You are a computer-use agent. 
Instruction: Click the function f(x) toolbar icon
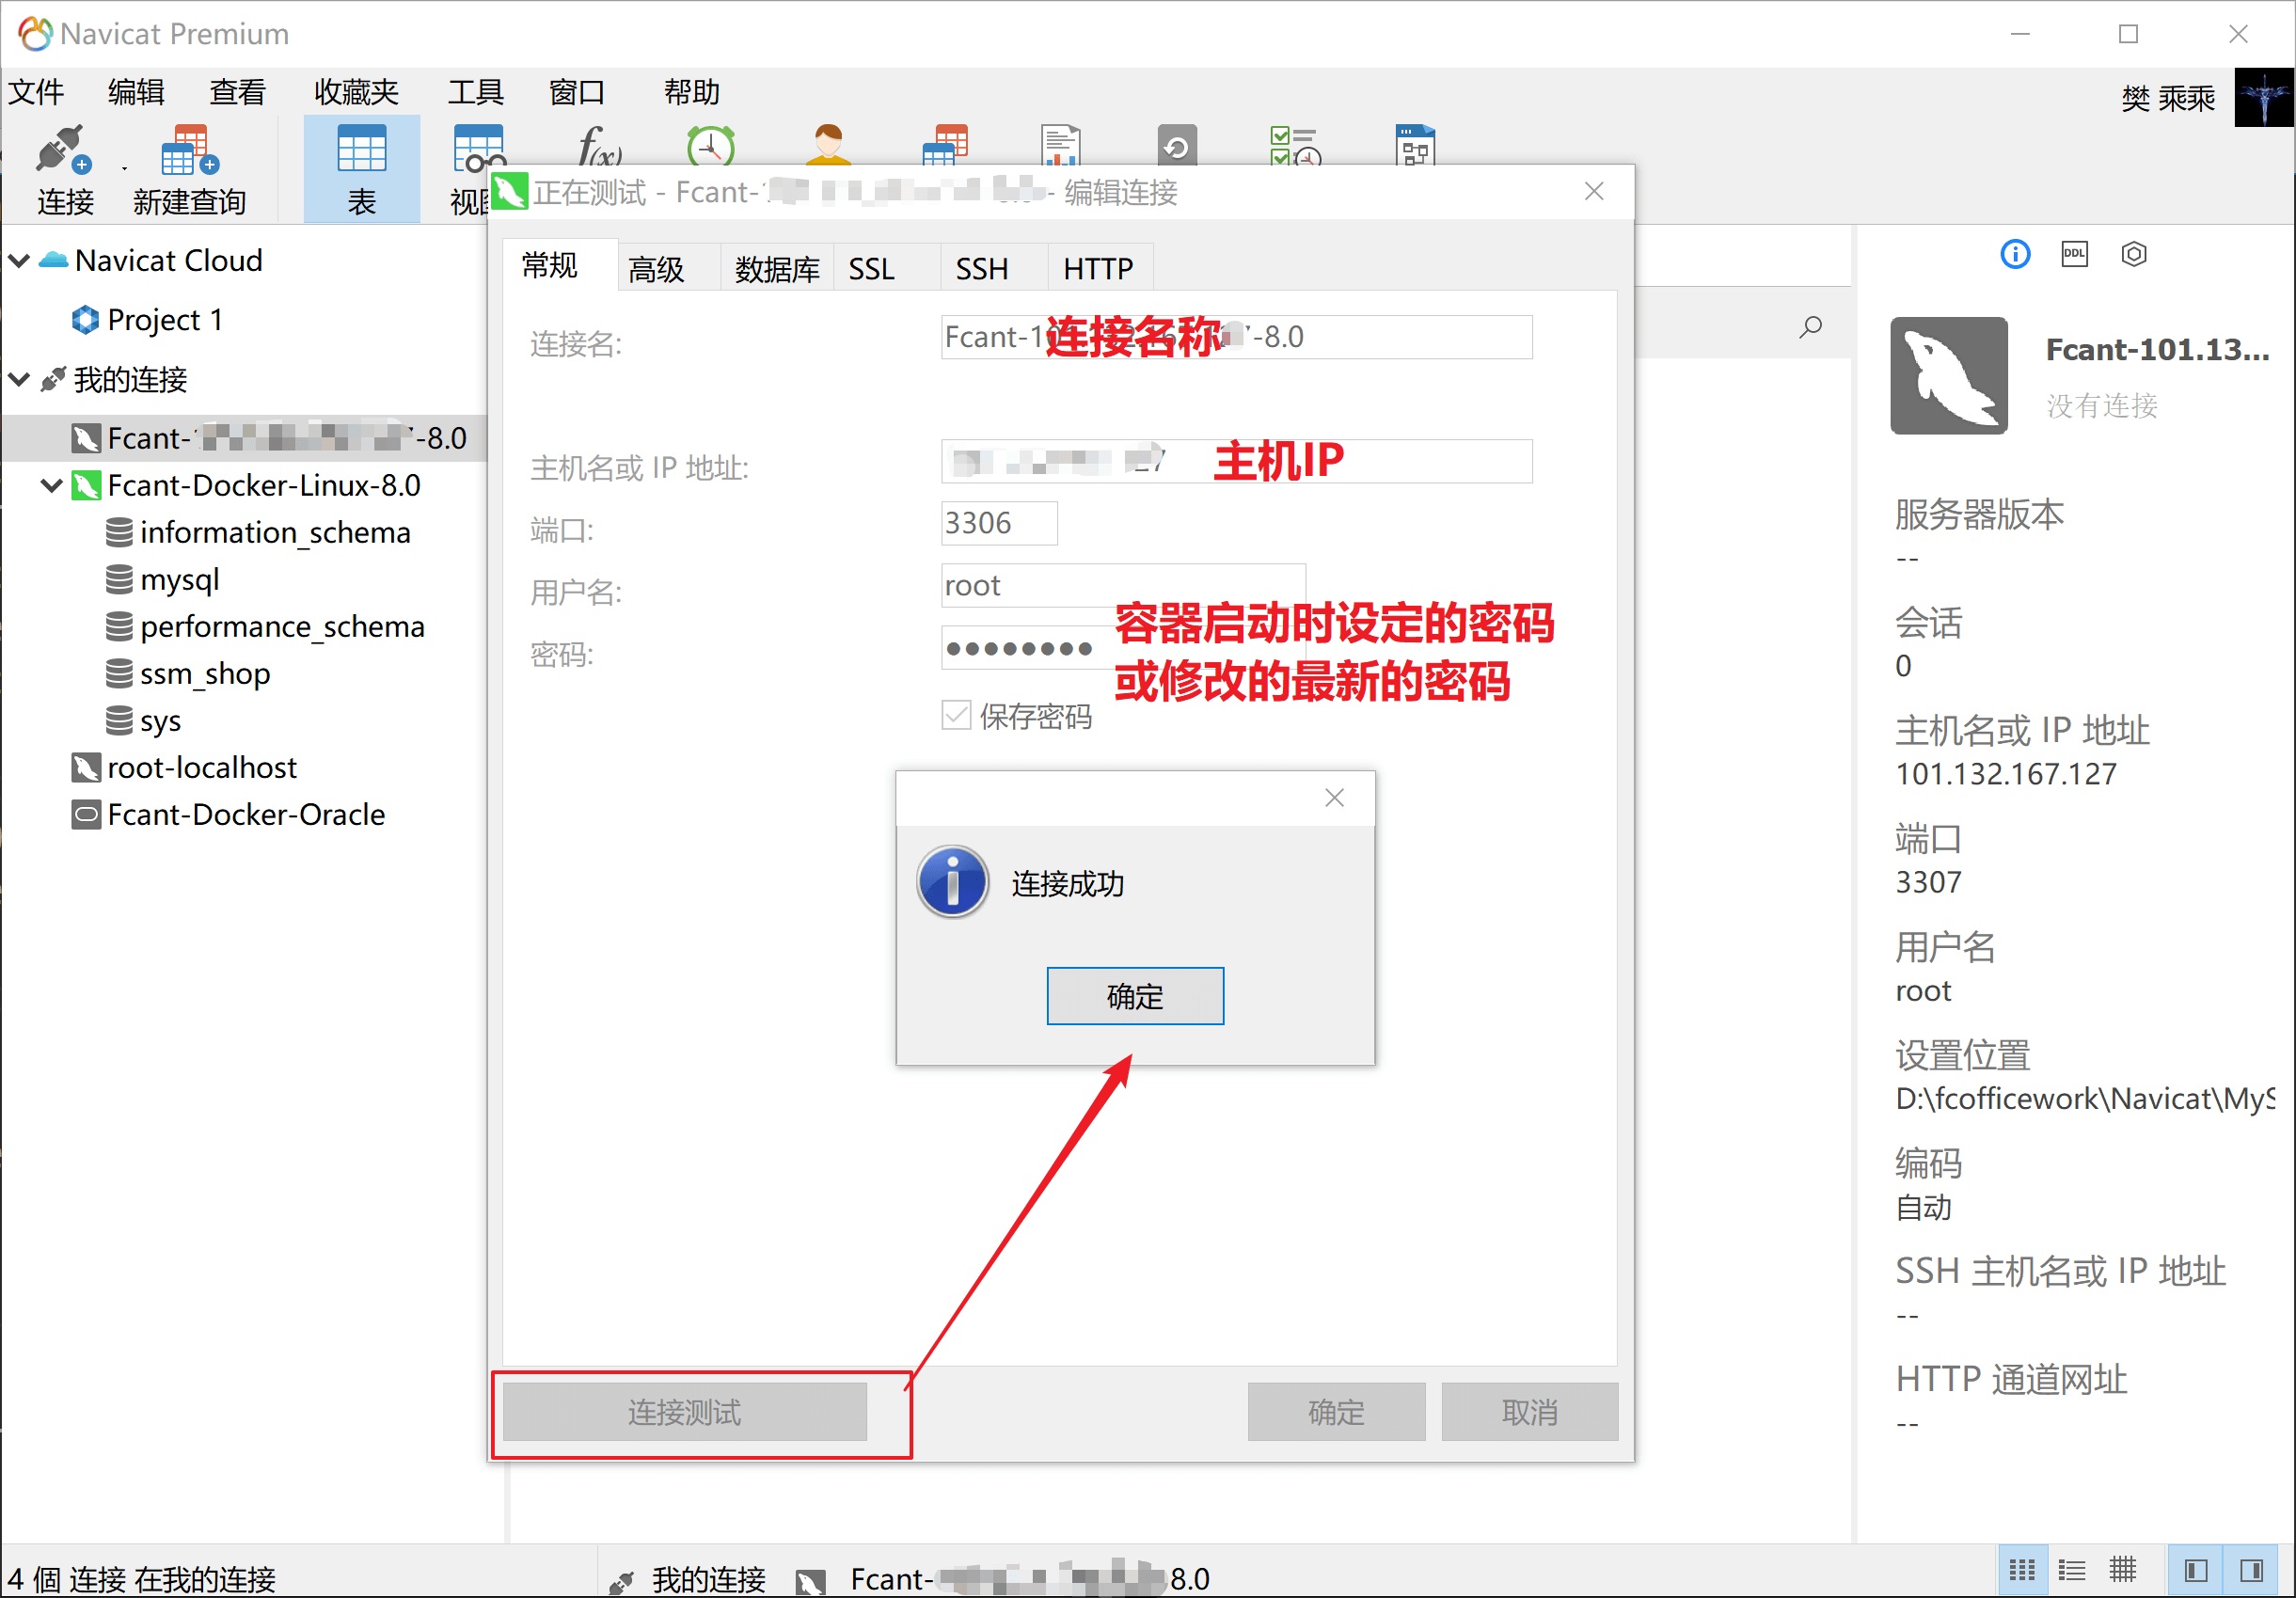599,146
